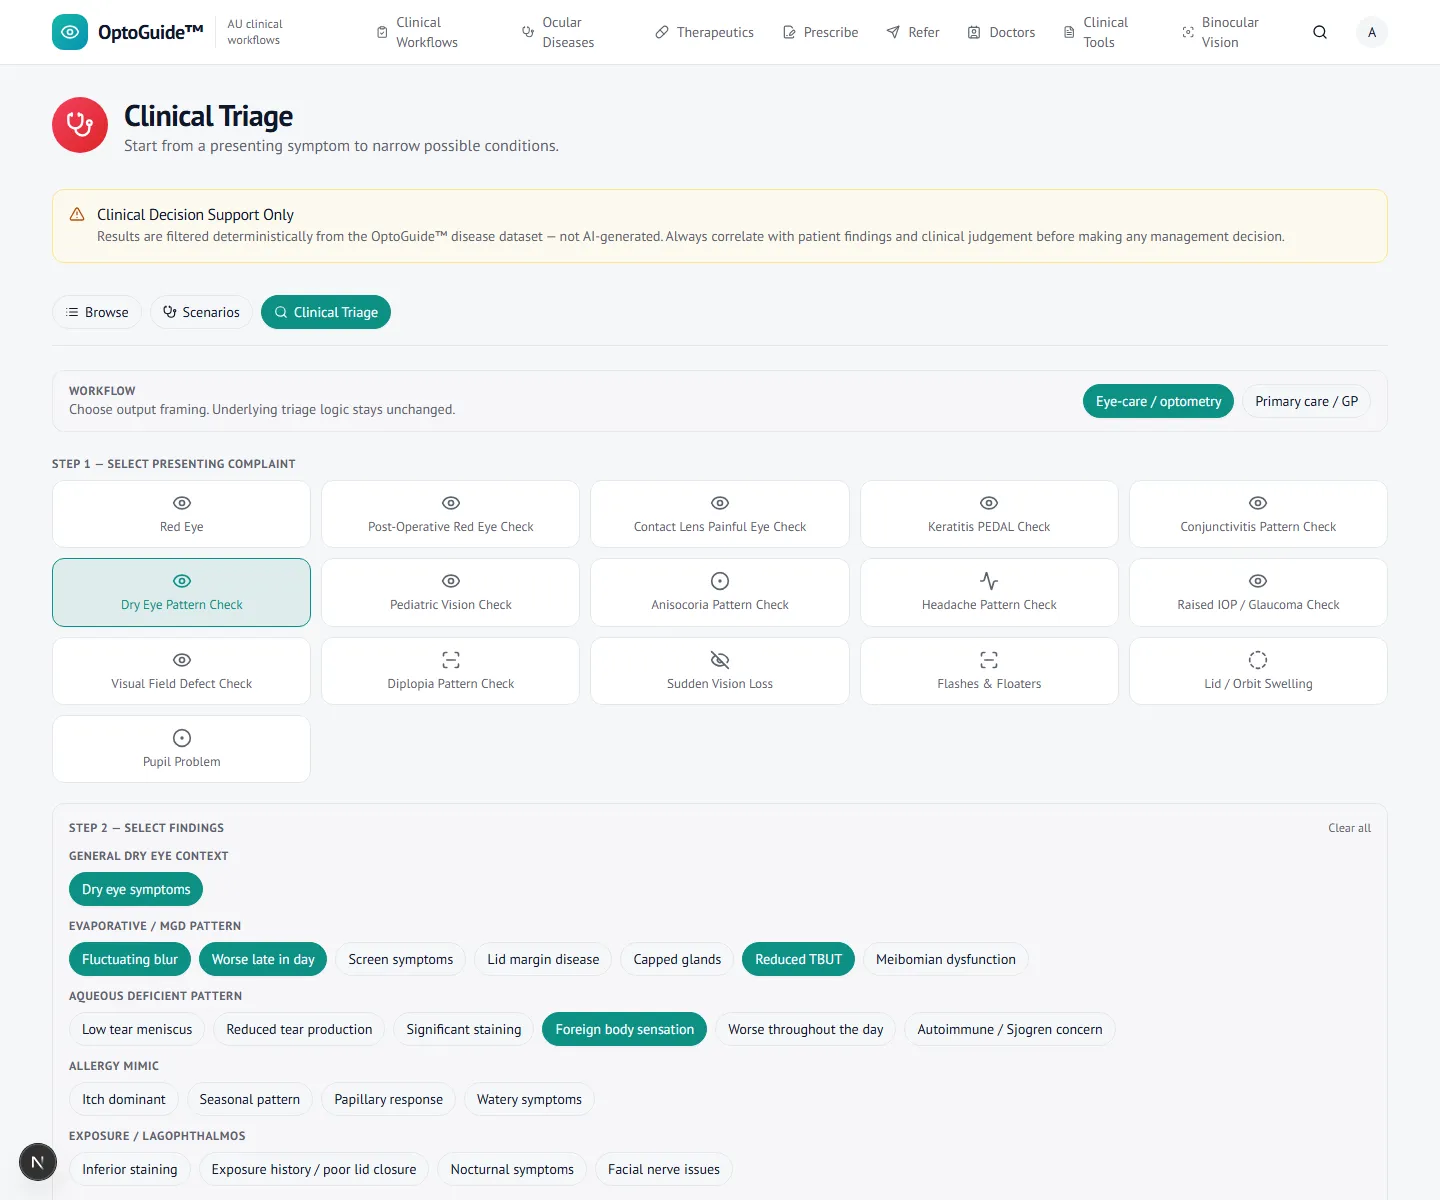Image resolution: width=1440 pixels, height=1200 pixels.
Task: Switch to the Scenarios tab
Action: click(x=202, y=312)
